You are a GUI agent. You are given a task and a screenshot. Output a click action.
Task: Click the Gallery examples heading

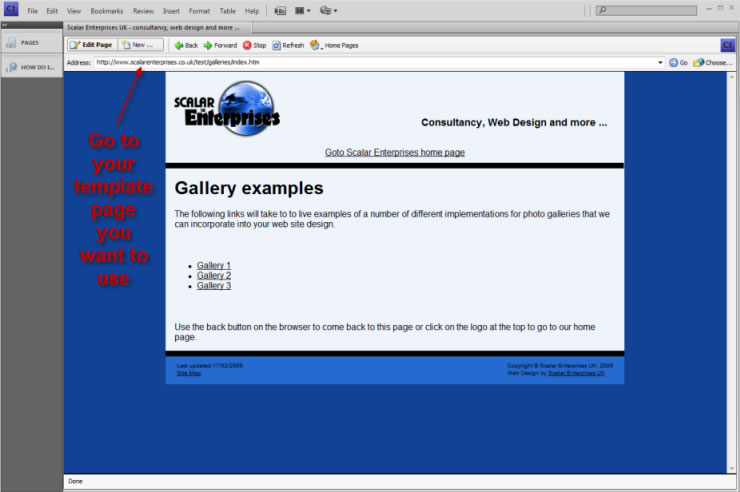(x=249, y=188)
